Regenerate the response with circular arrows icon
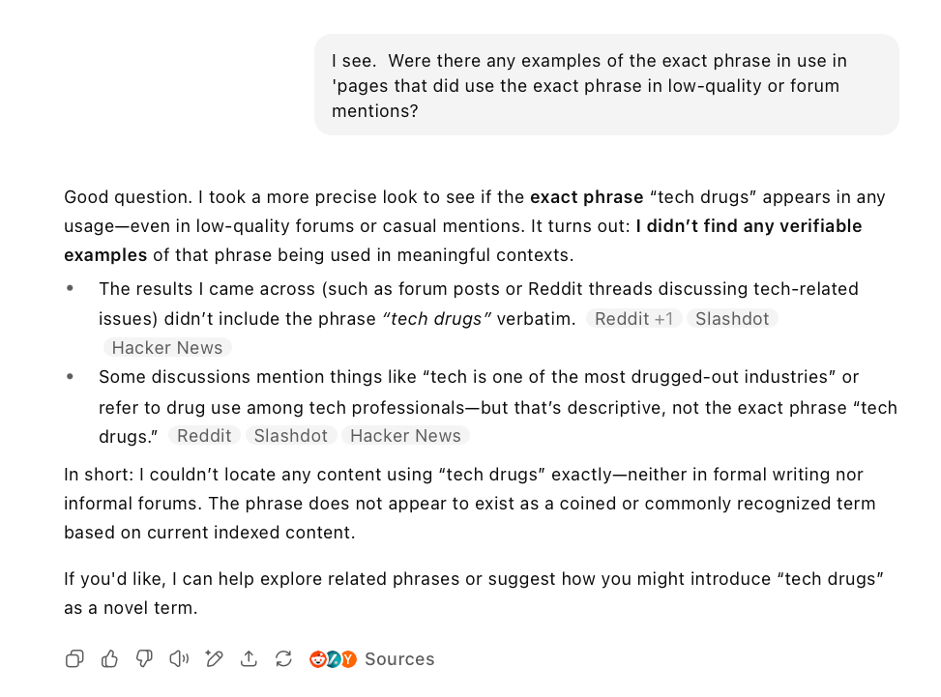The width and height of the screenshot is (941, 697). [x=284, y=659]
